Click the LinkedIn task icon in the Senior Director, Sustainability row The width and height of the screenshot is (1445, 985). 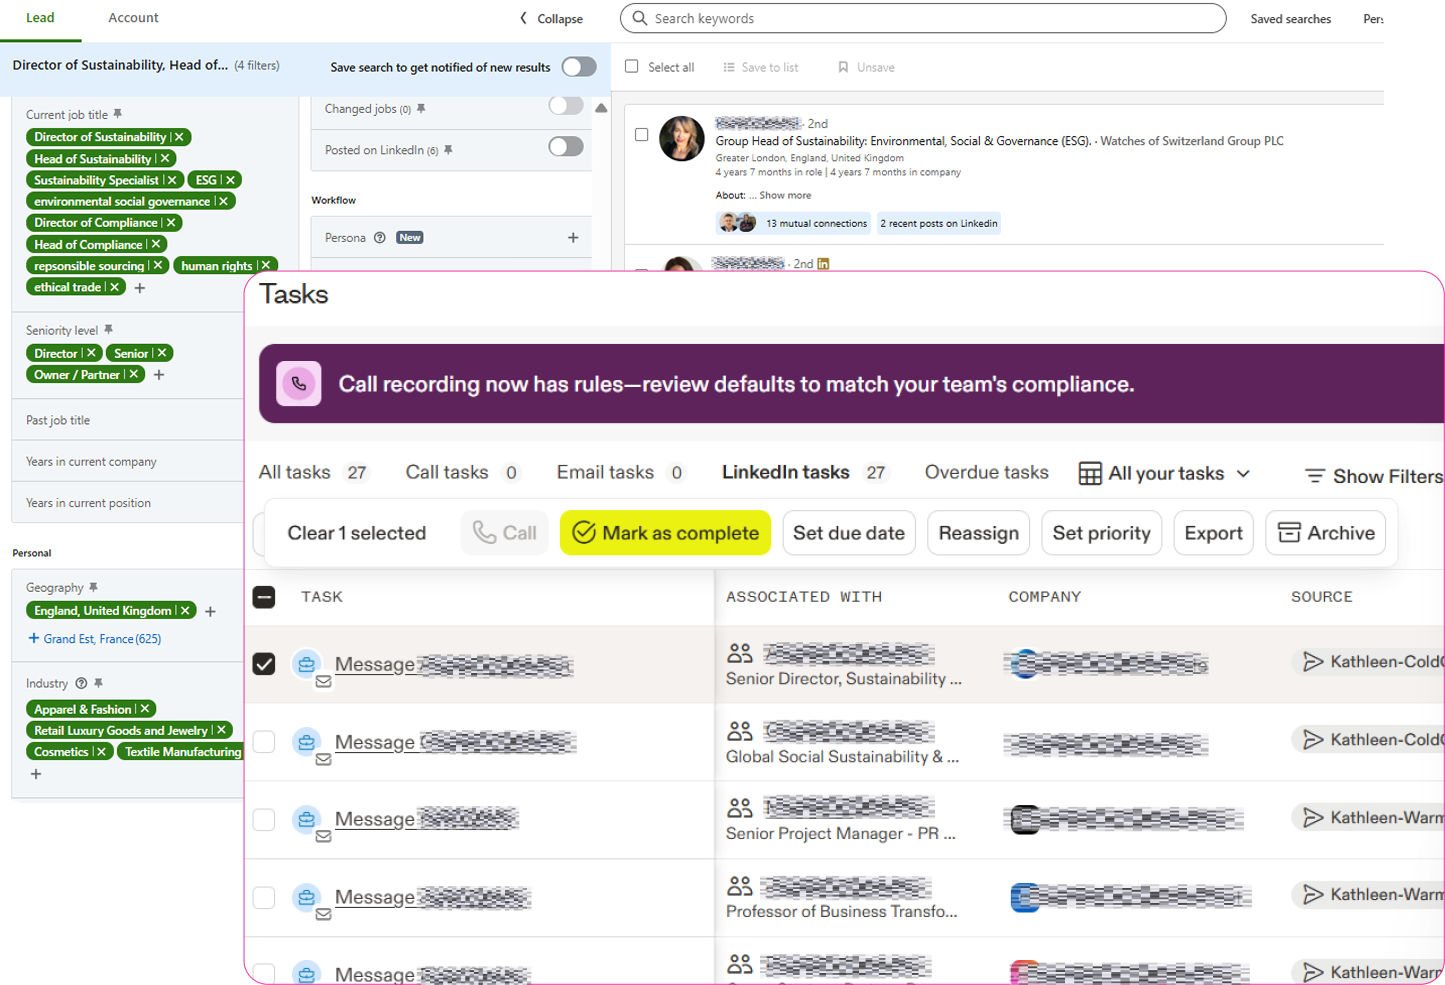307,663
